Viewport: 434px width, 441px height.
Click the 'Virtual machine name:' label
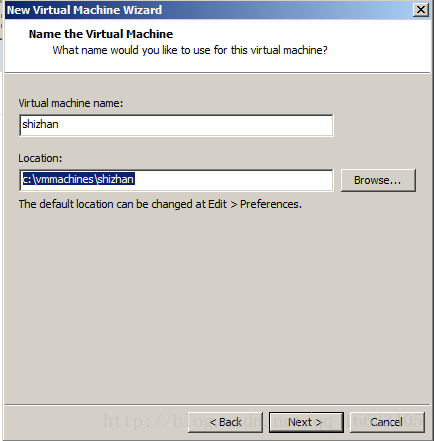71,103
